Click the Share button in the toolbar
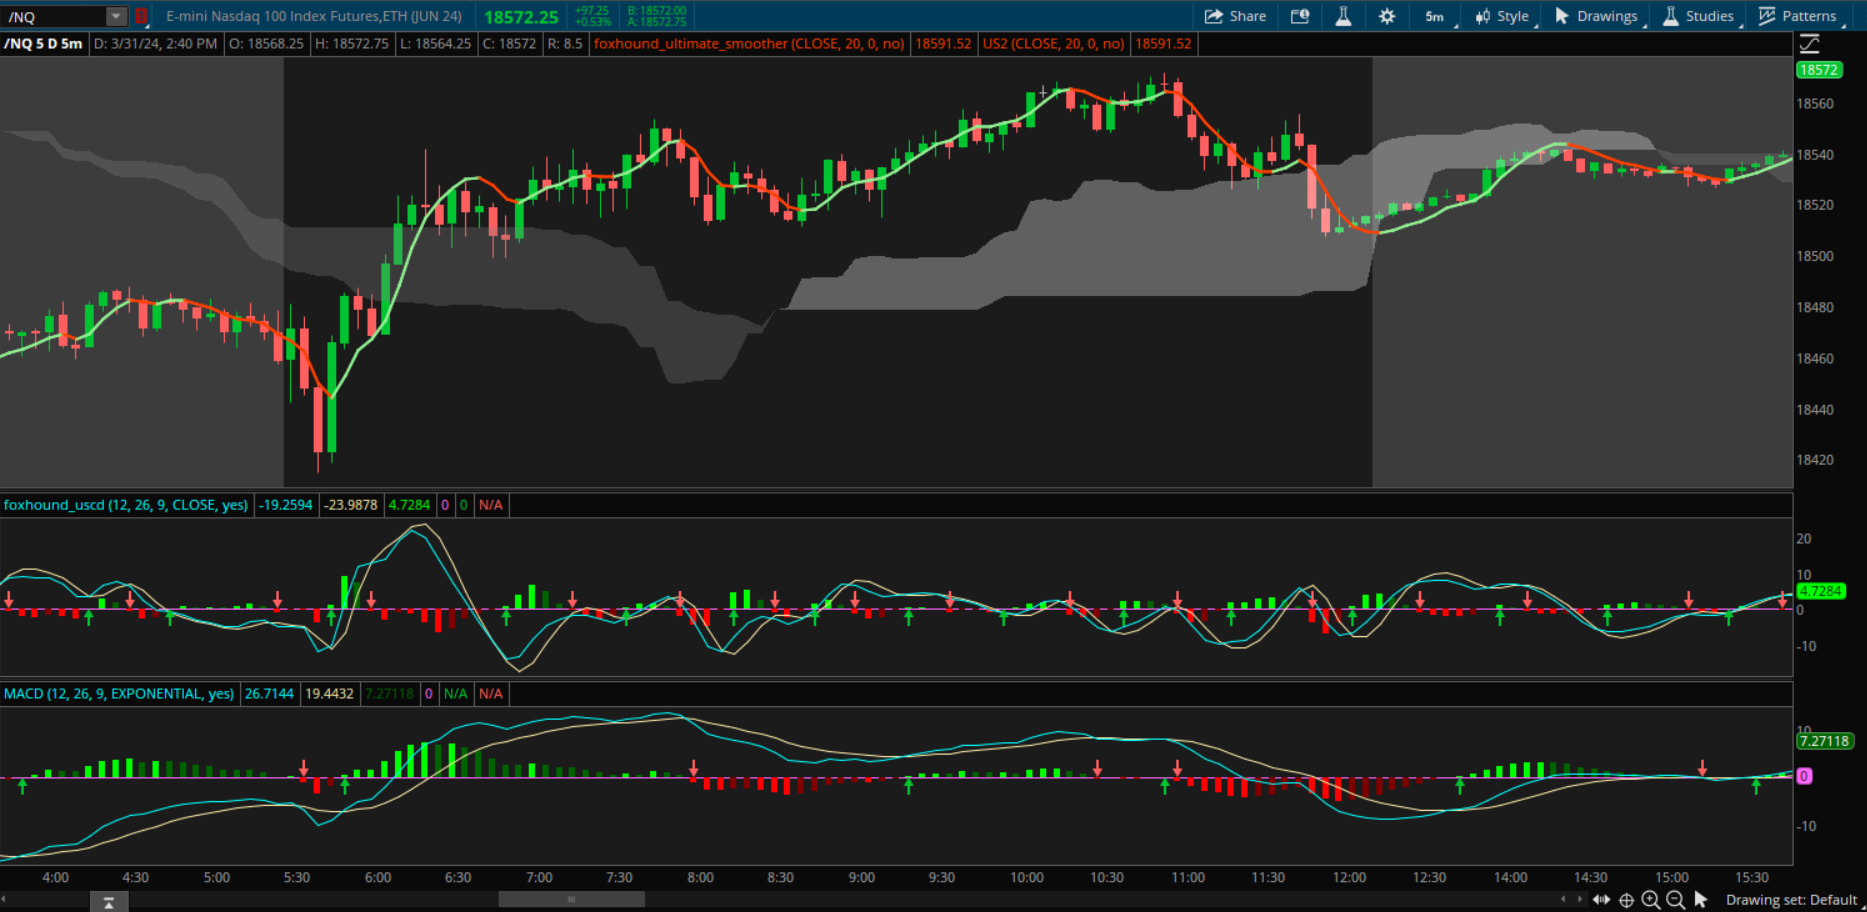1867x912 pixels. pos(1235,16)
